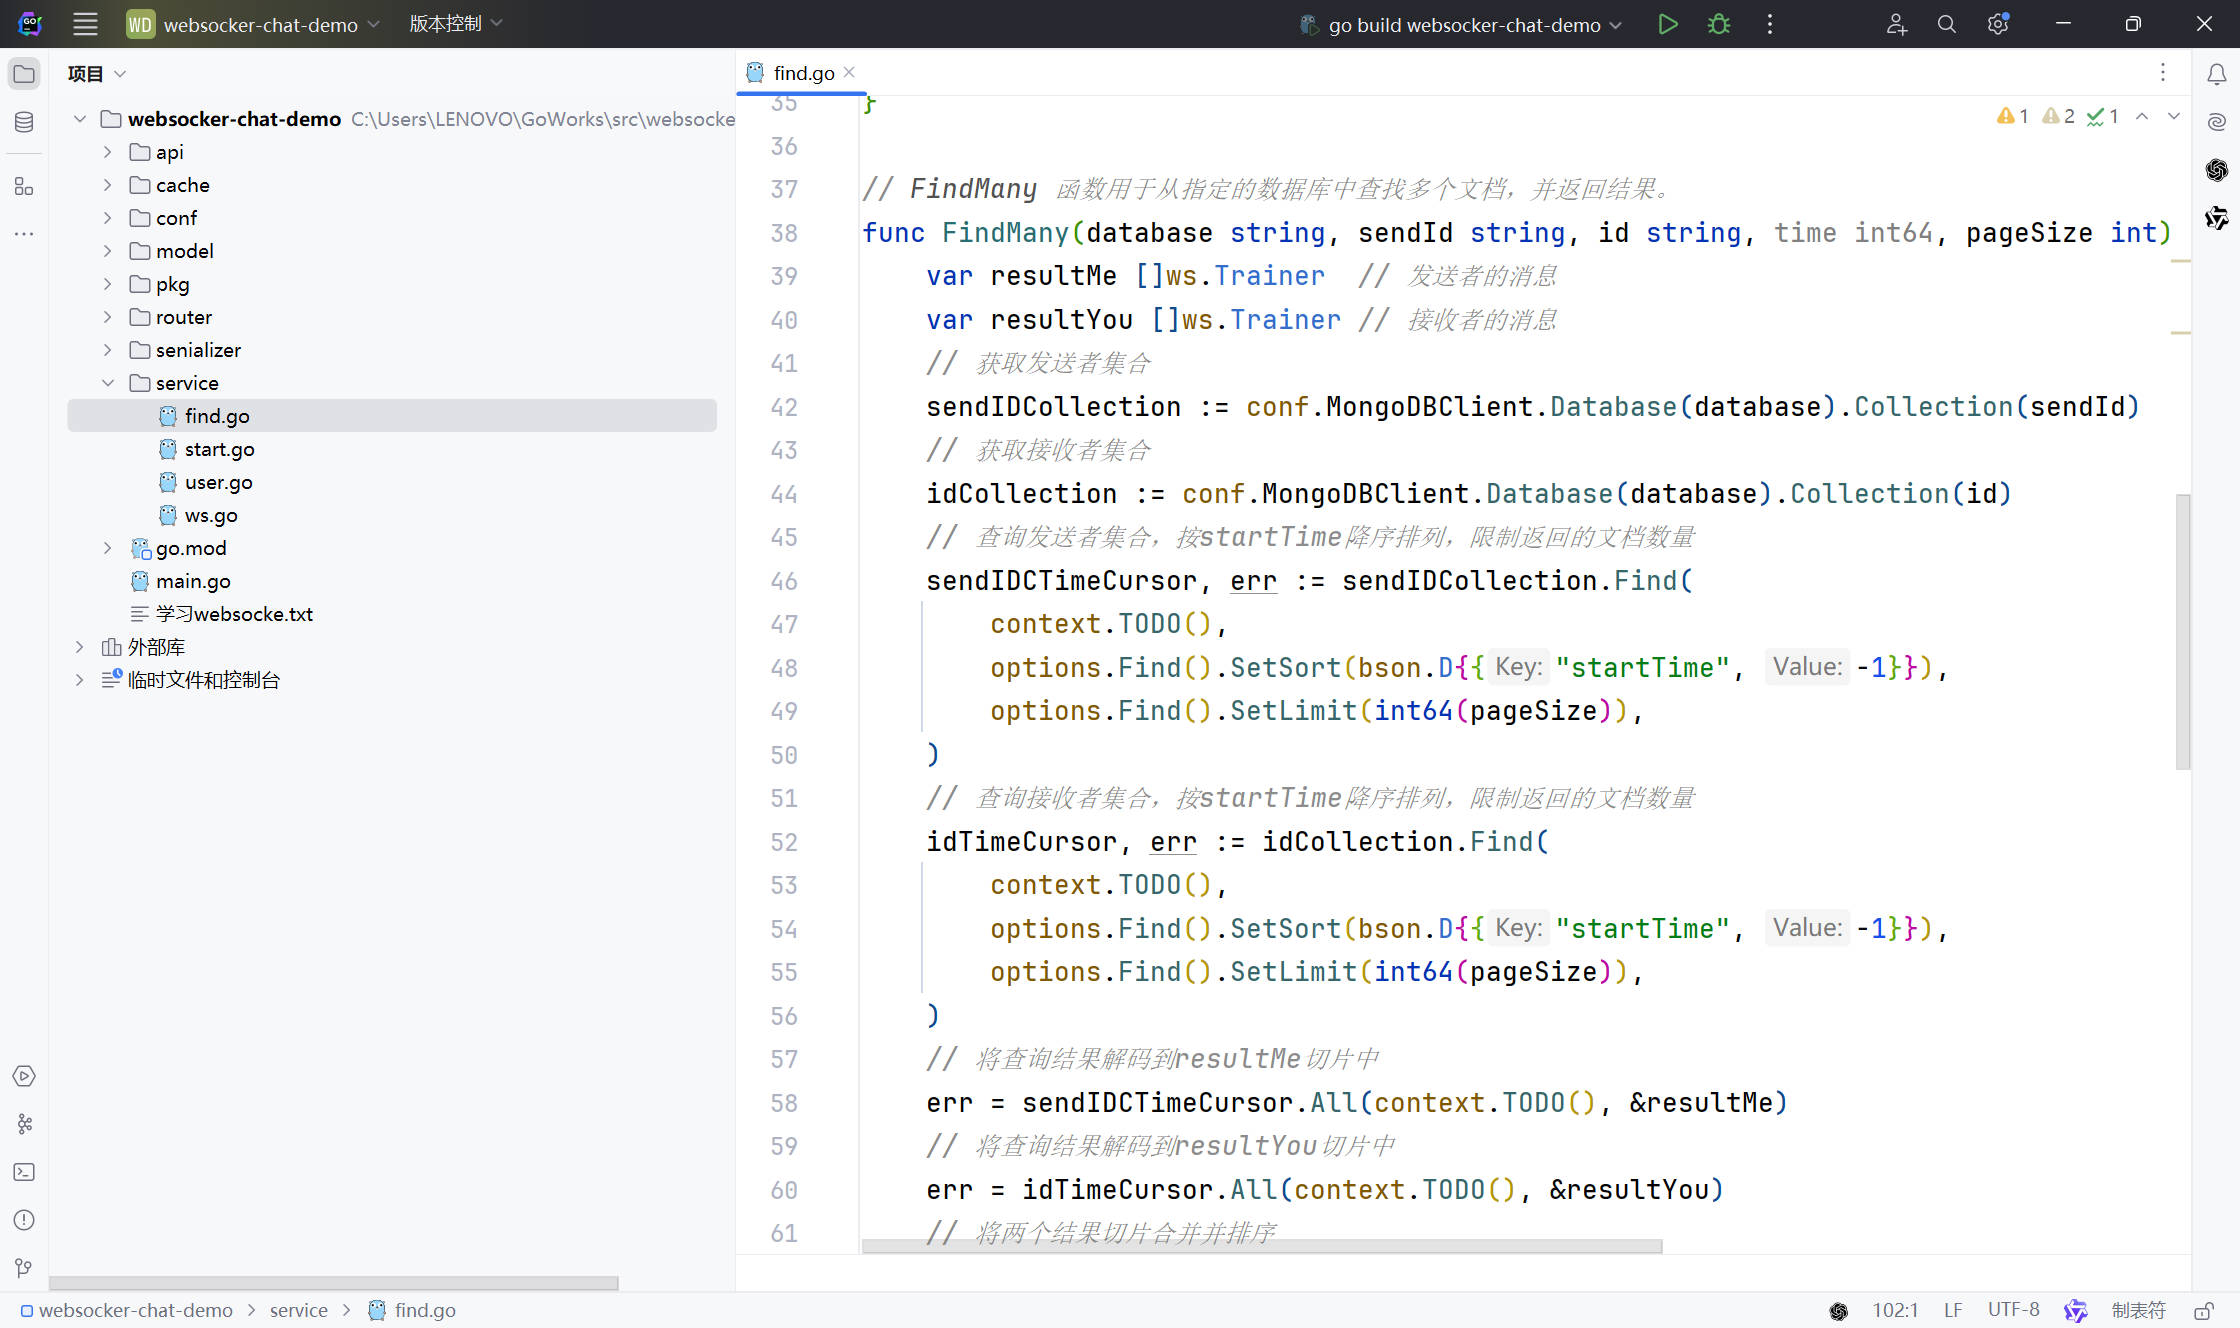Viewport: 2240px width, 1328px height.
Task: Open the 版本控制 dropdown
Action: [x=455, y=23]
